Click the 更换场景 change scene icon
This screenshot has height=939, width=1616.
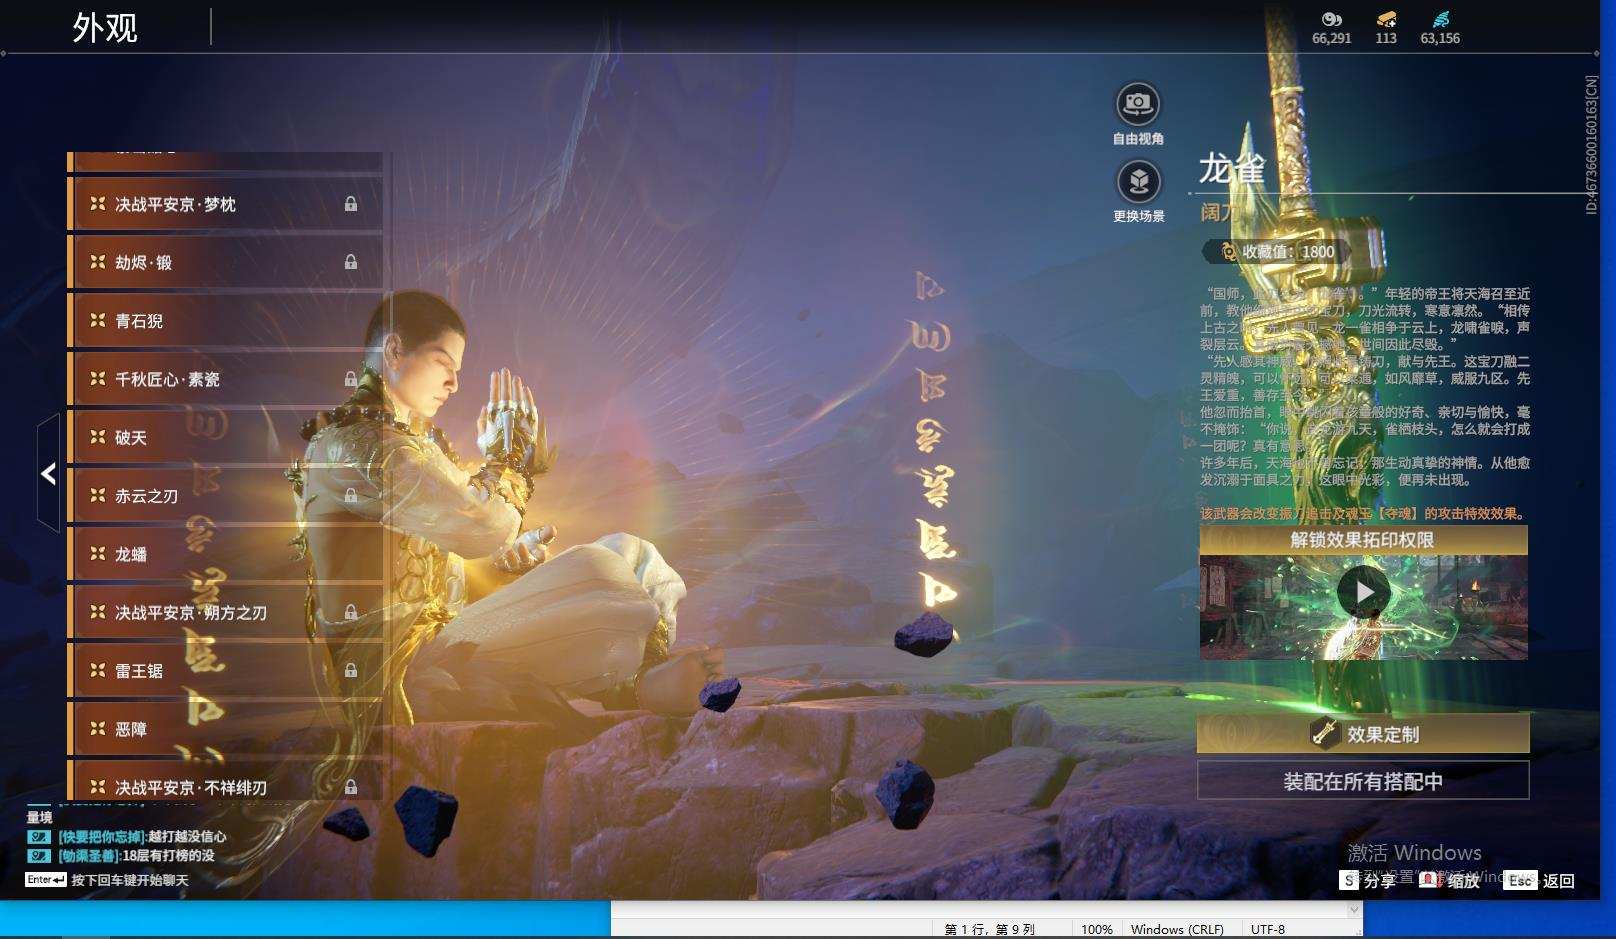(x=1138, y=182)
